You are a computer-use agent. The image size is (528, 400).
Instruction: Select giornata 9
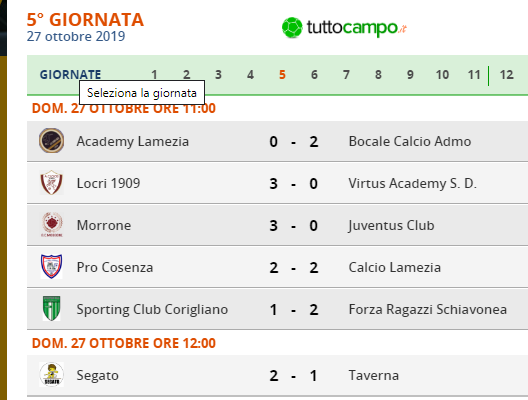pyautogui.click(x=410, y=74)
